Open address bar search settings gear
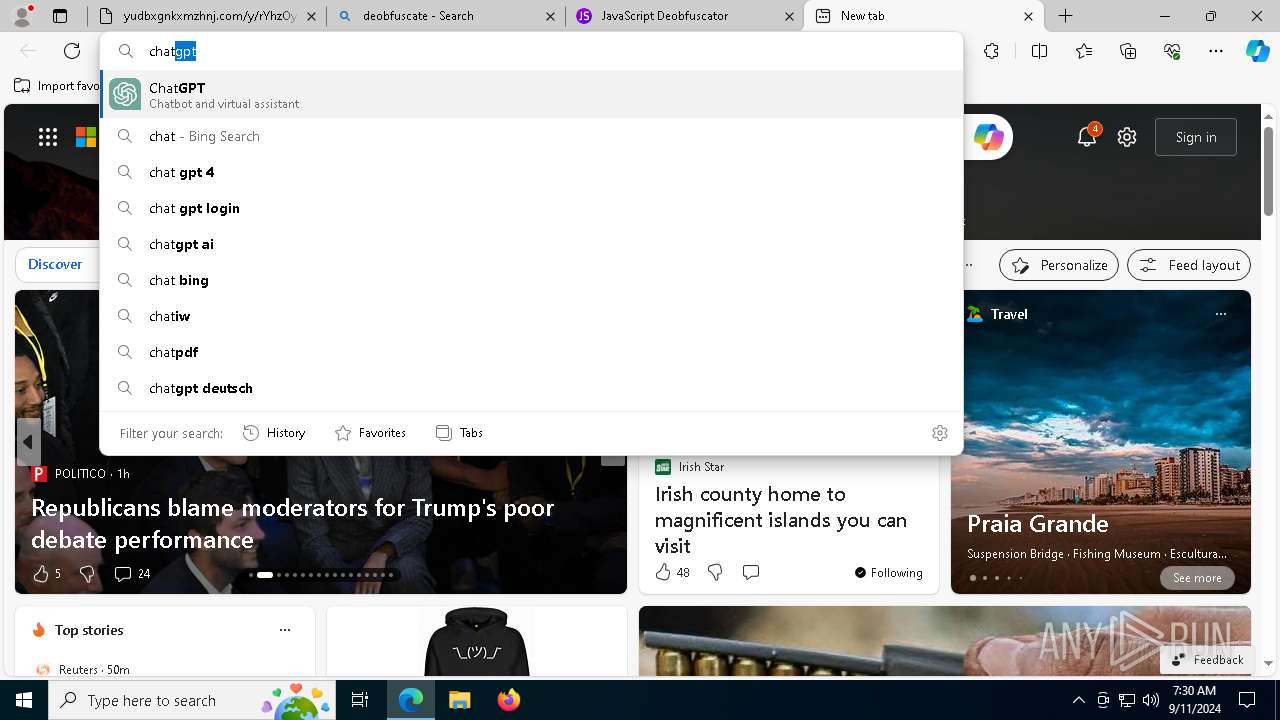The image size is (1280, 720). click(x=940, y=433)
